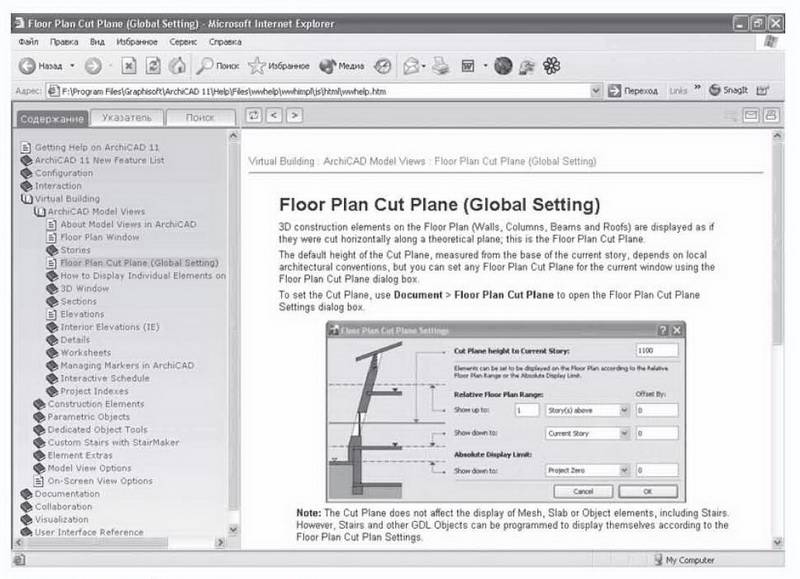This screenshot has height=579, width=800.
Task: Expand the Interaction book
Action: (58, 186)
